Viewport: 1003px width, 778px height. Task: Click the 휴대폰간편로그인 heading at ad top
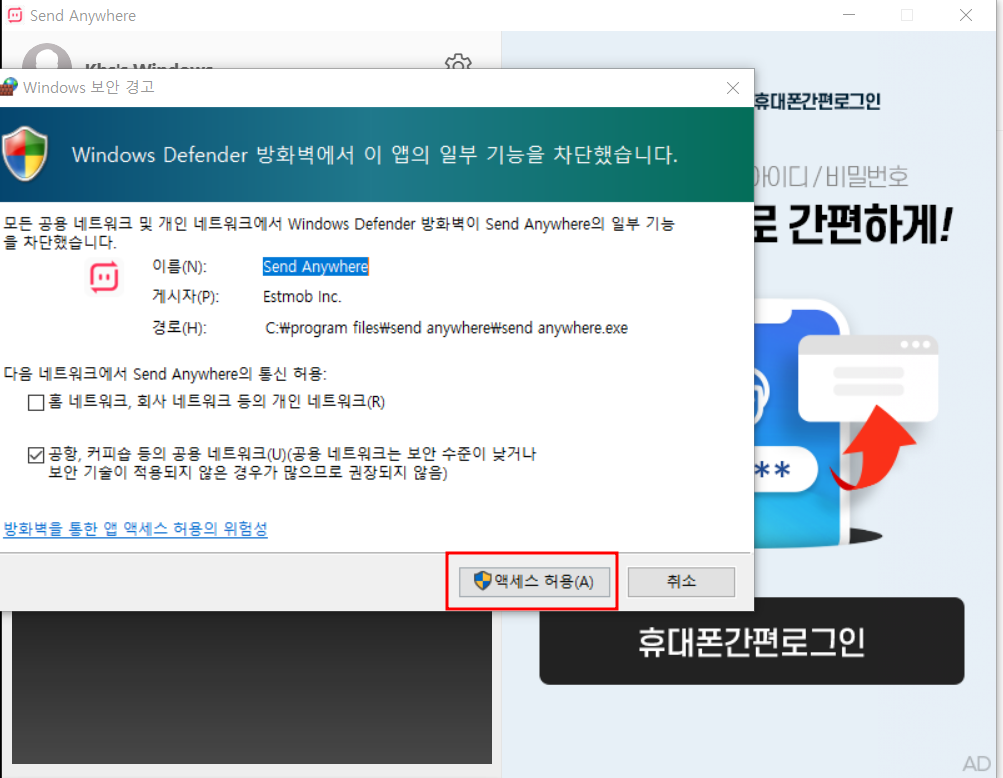tap(817, 101)
